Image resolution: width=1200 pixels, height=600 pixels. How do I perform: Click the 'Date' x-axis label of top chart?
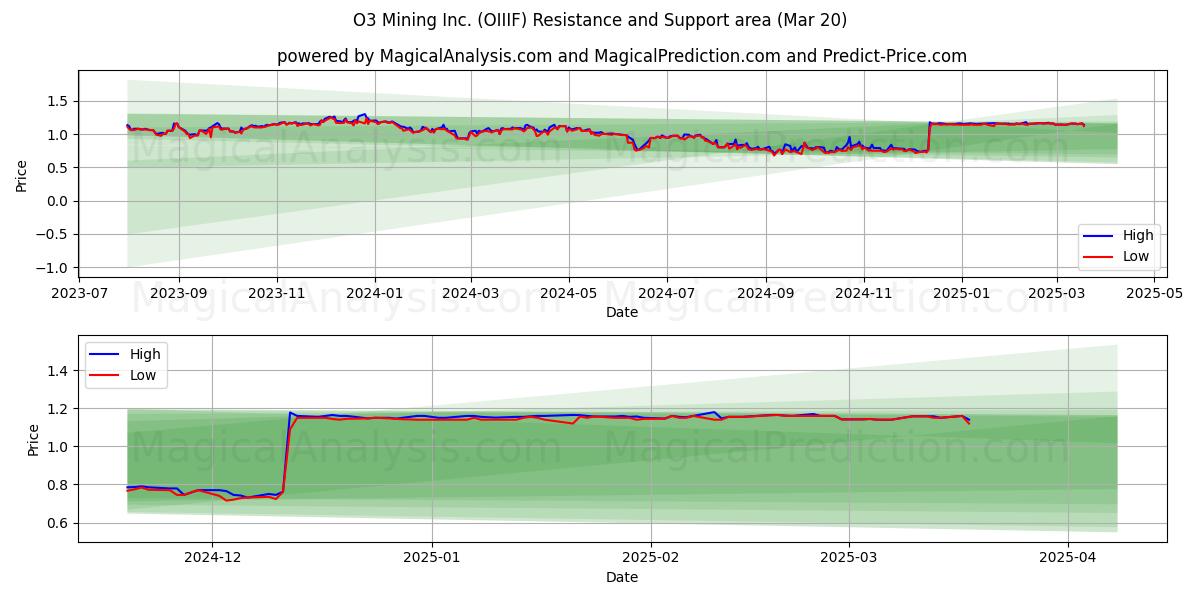(622, 313)
